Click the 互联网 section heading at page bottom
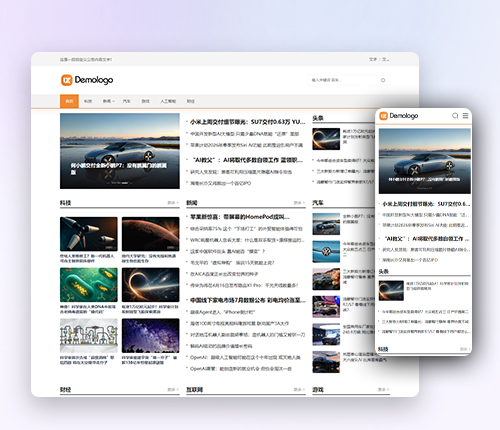The image size is (500, 430). tap(194, 389)
